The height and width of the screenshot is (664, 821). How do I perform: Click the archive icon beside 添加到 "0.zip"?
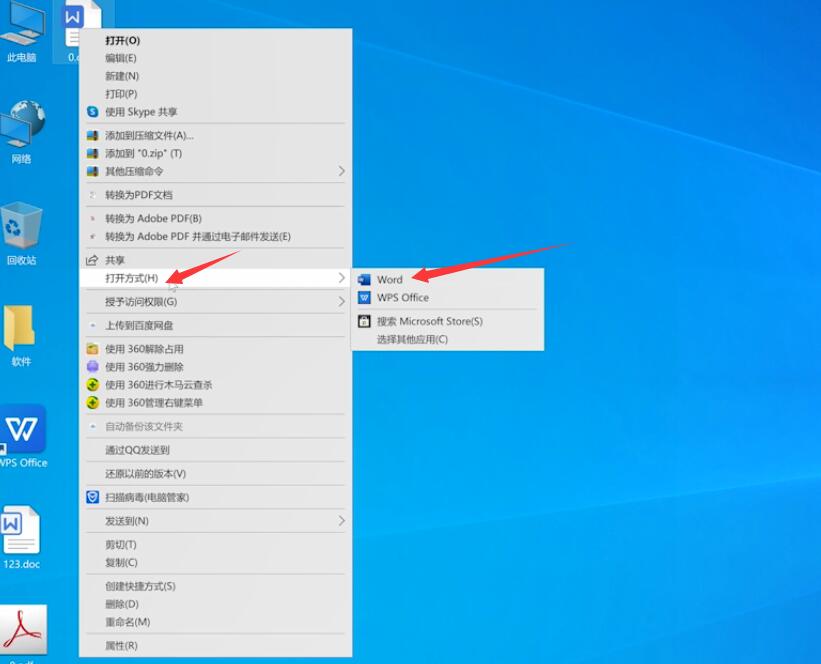[93, 153]
